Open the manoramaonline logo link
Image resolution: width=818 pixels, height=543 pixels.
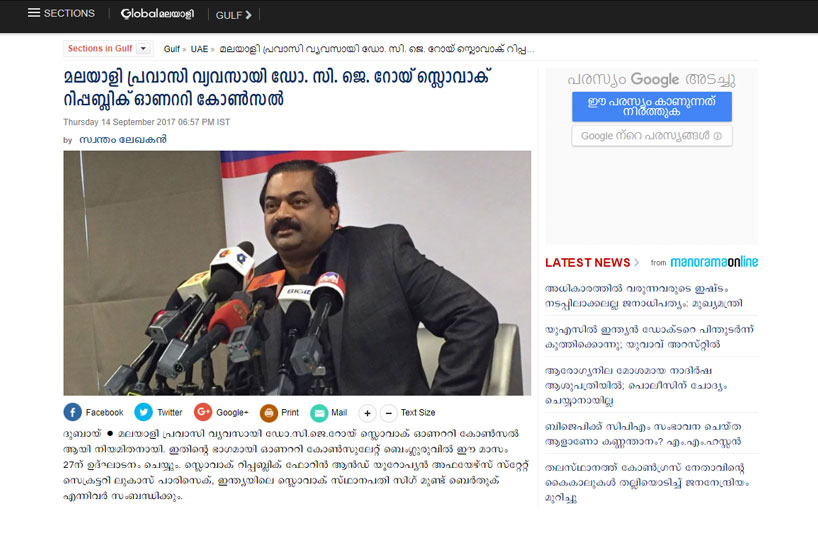[714, 262]
